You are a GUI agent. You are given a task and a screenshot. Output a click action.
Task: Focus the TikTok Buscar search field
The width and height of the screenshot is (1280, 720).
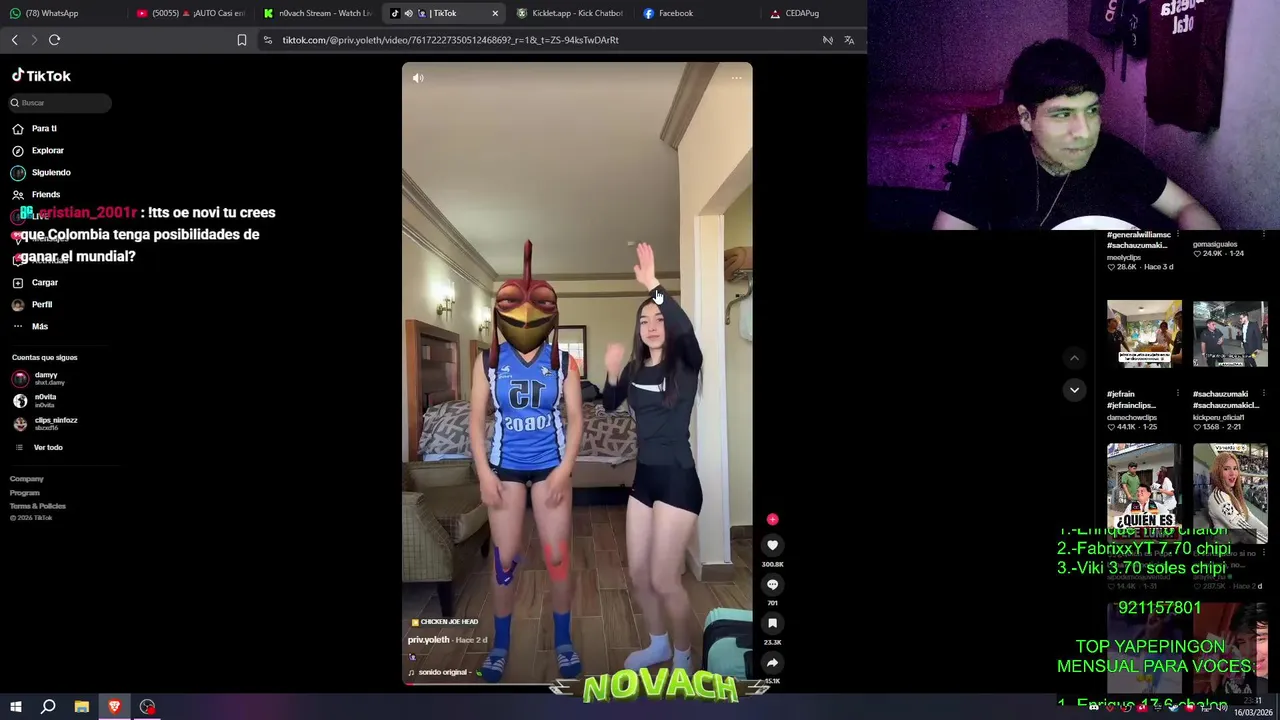(x=60, y=103)
